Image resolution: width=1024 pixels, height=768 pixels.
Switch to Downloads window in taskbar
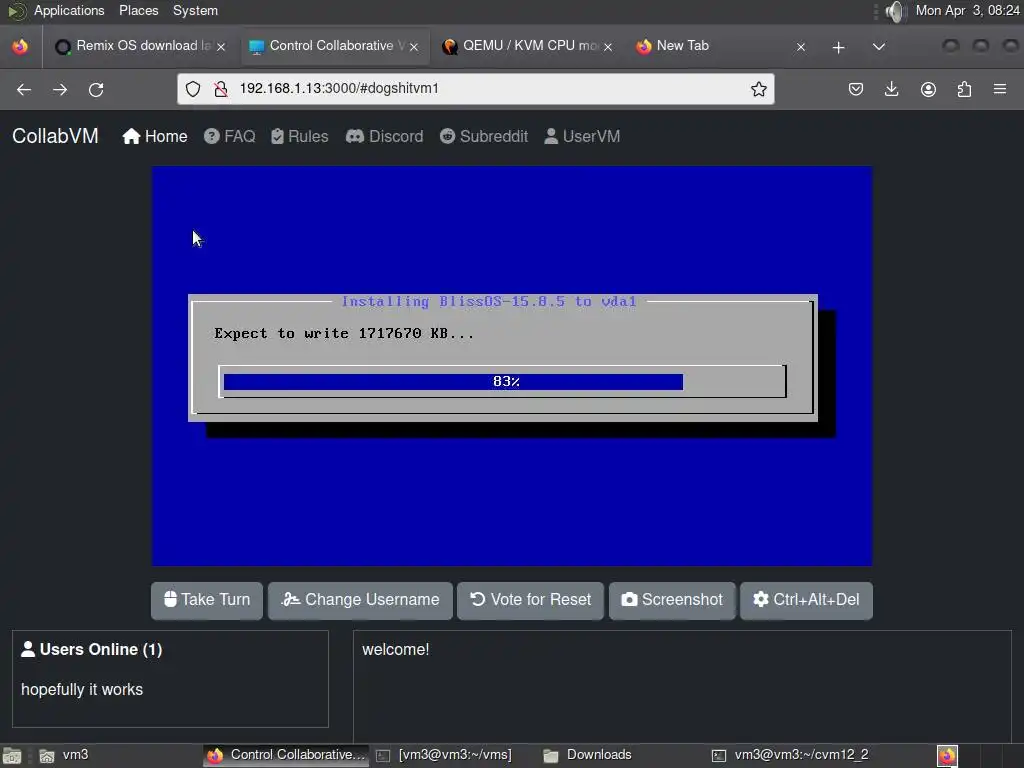[588, 755]
